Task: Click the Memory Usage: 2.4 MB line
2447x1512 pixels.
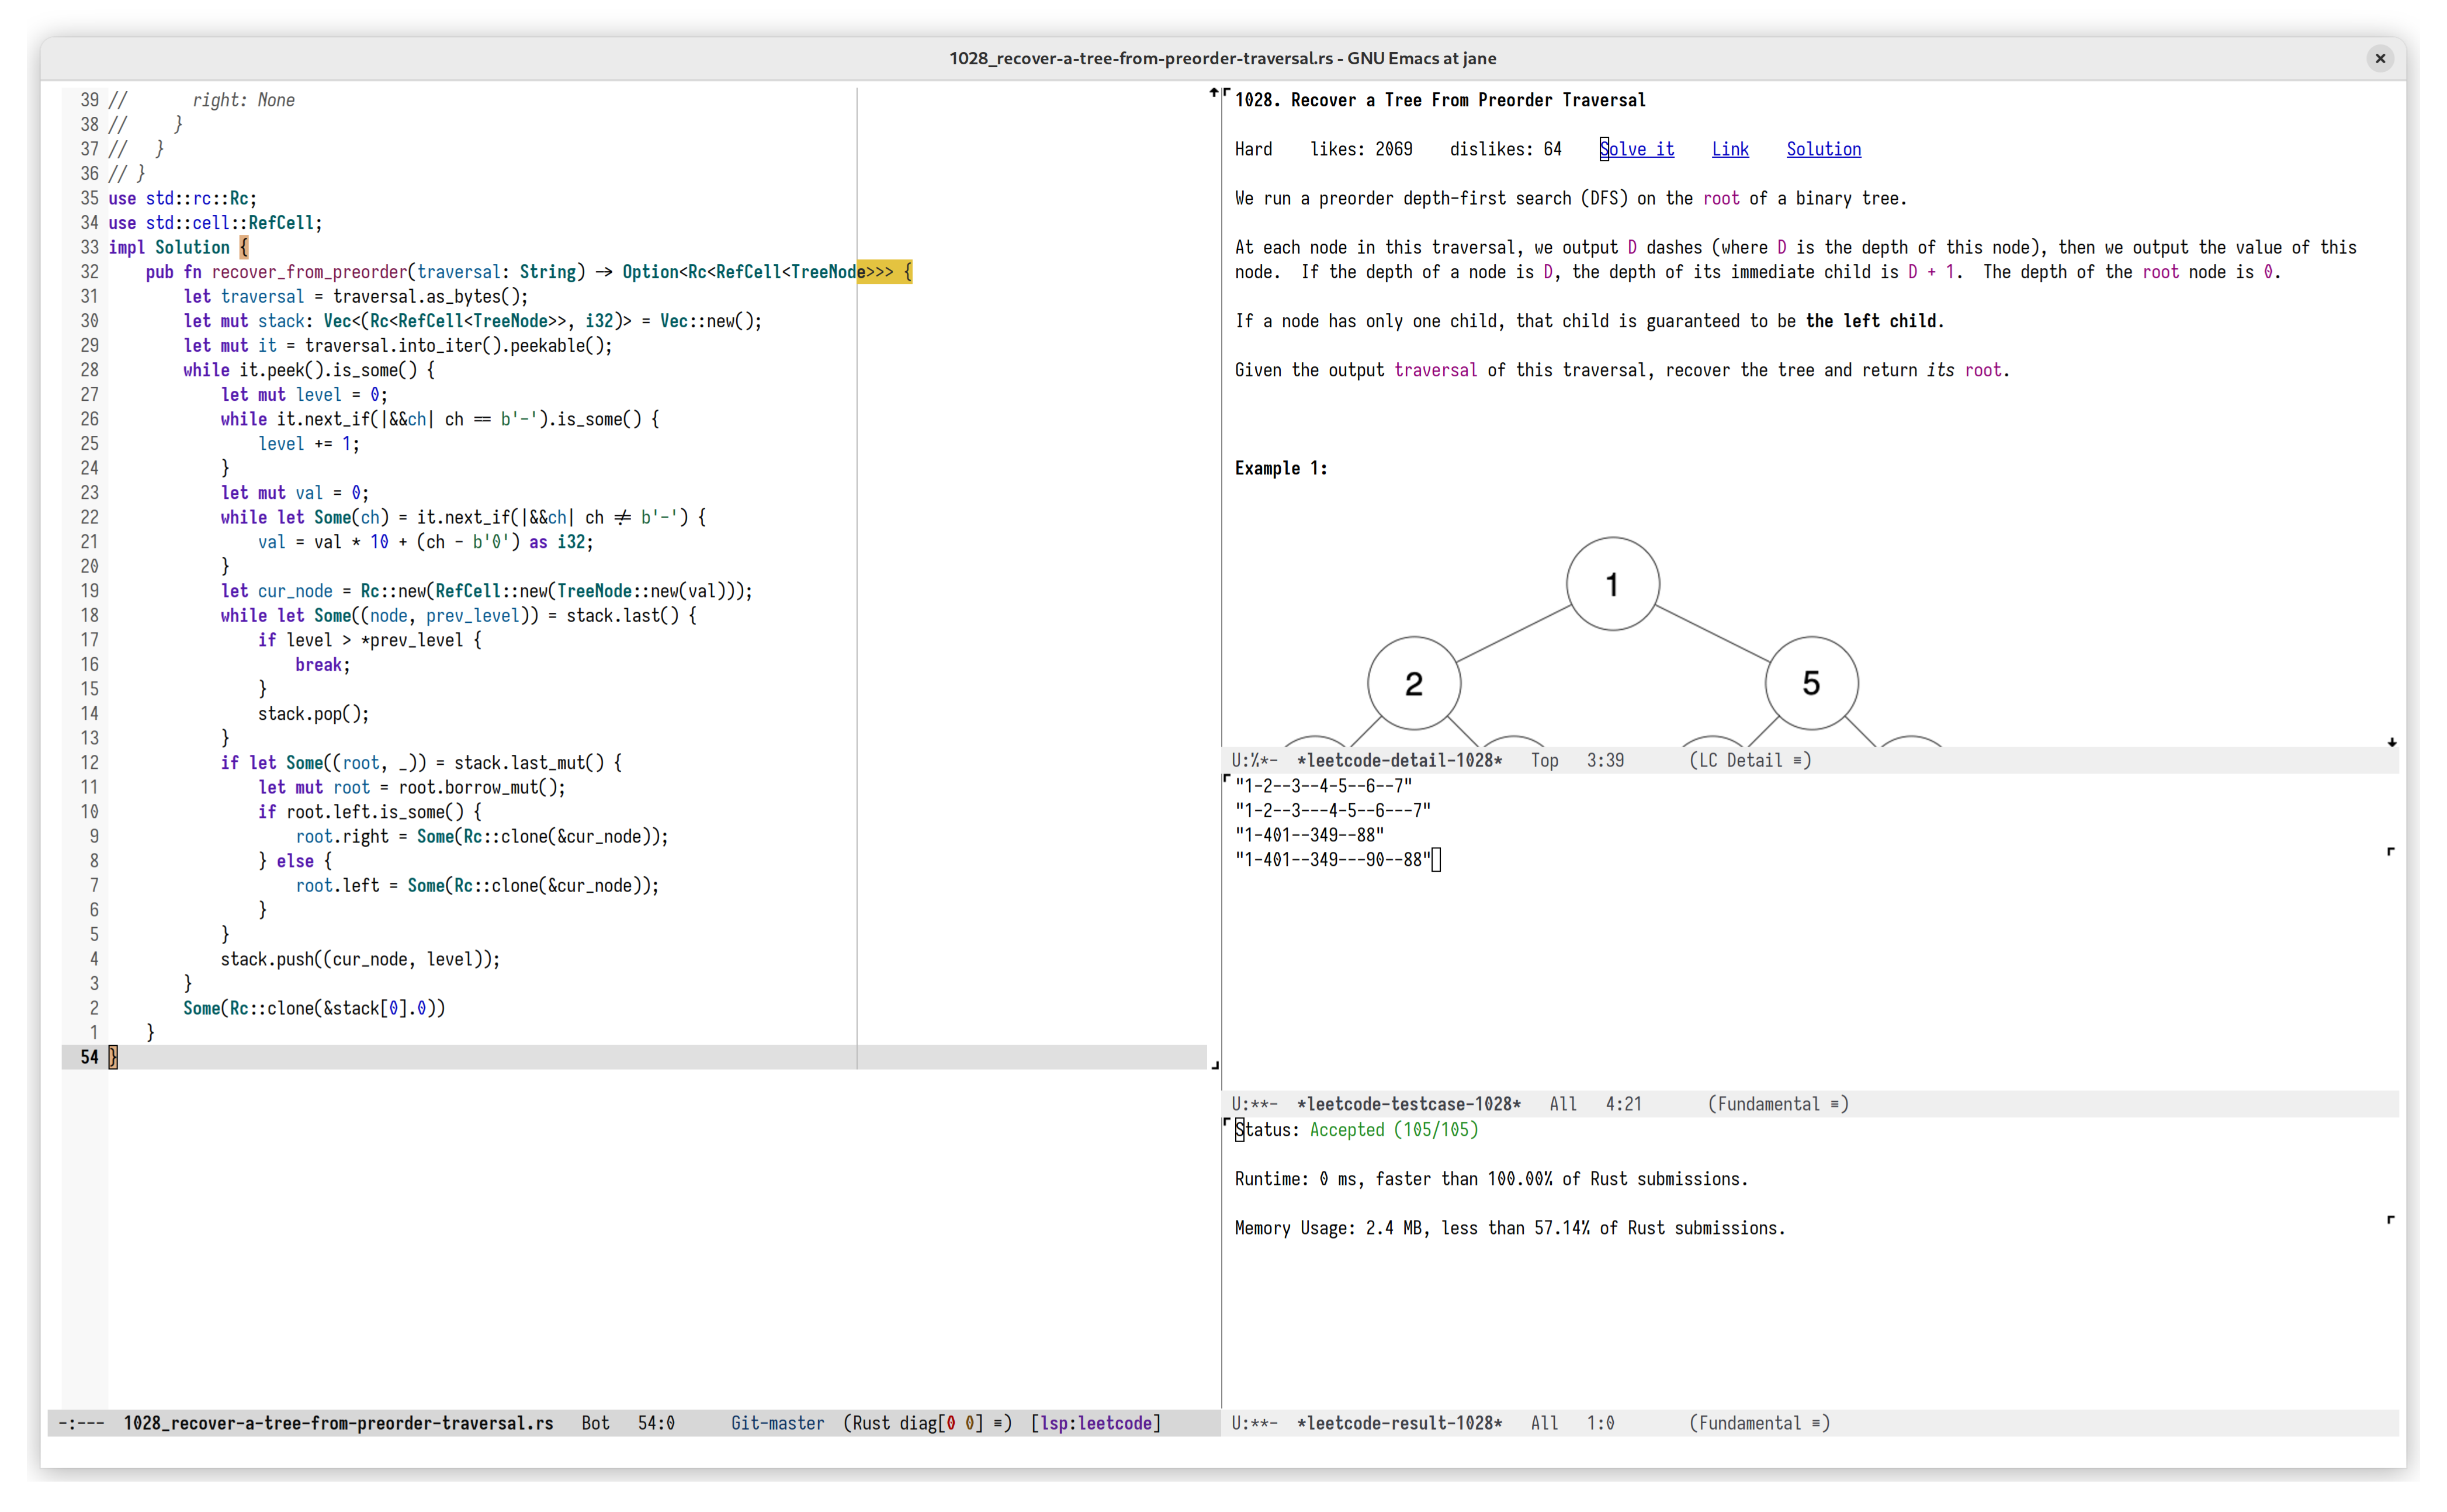Action: click(x=1510, y=1228)
